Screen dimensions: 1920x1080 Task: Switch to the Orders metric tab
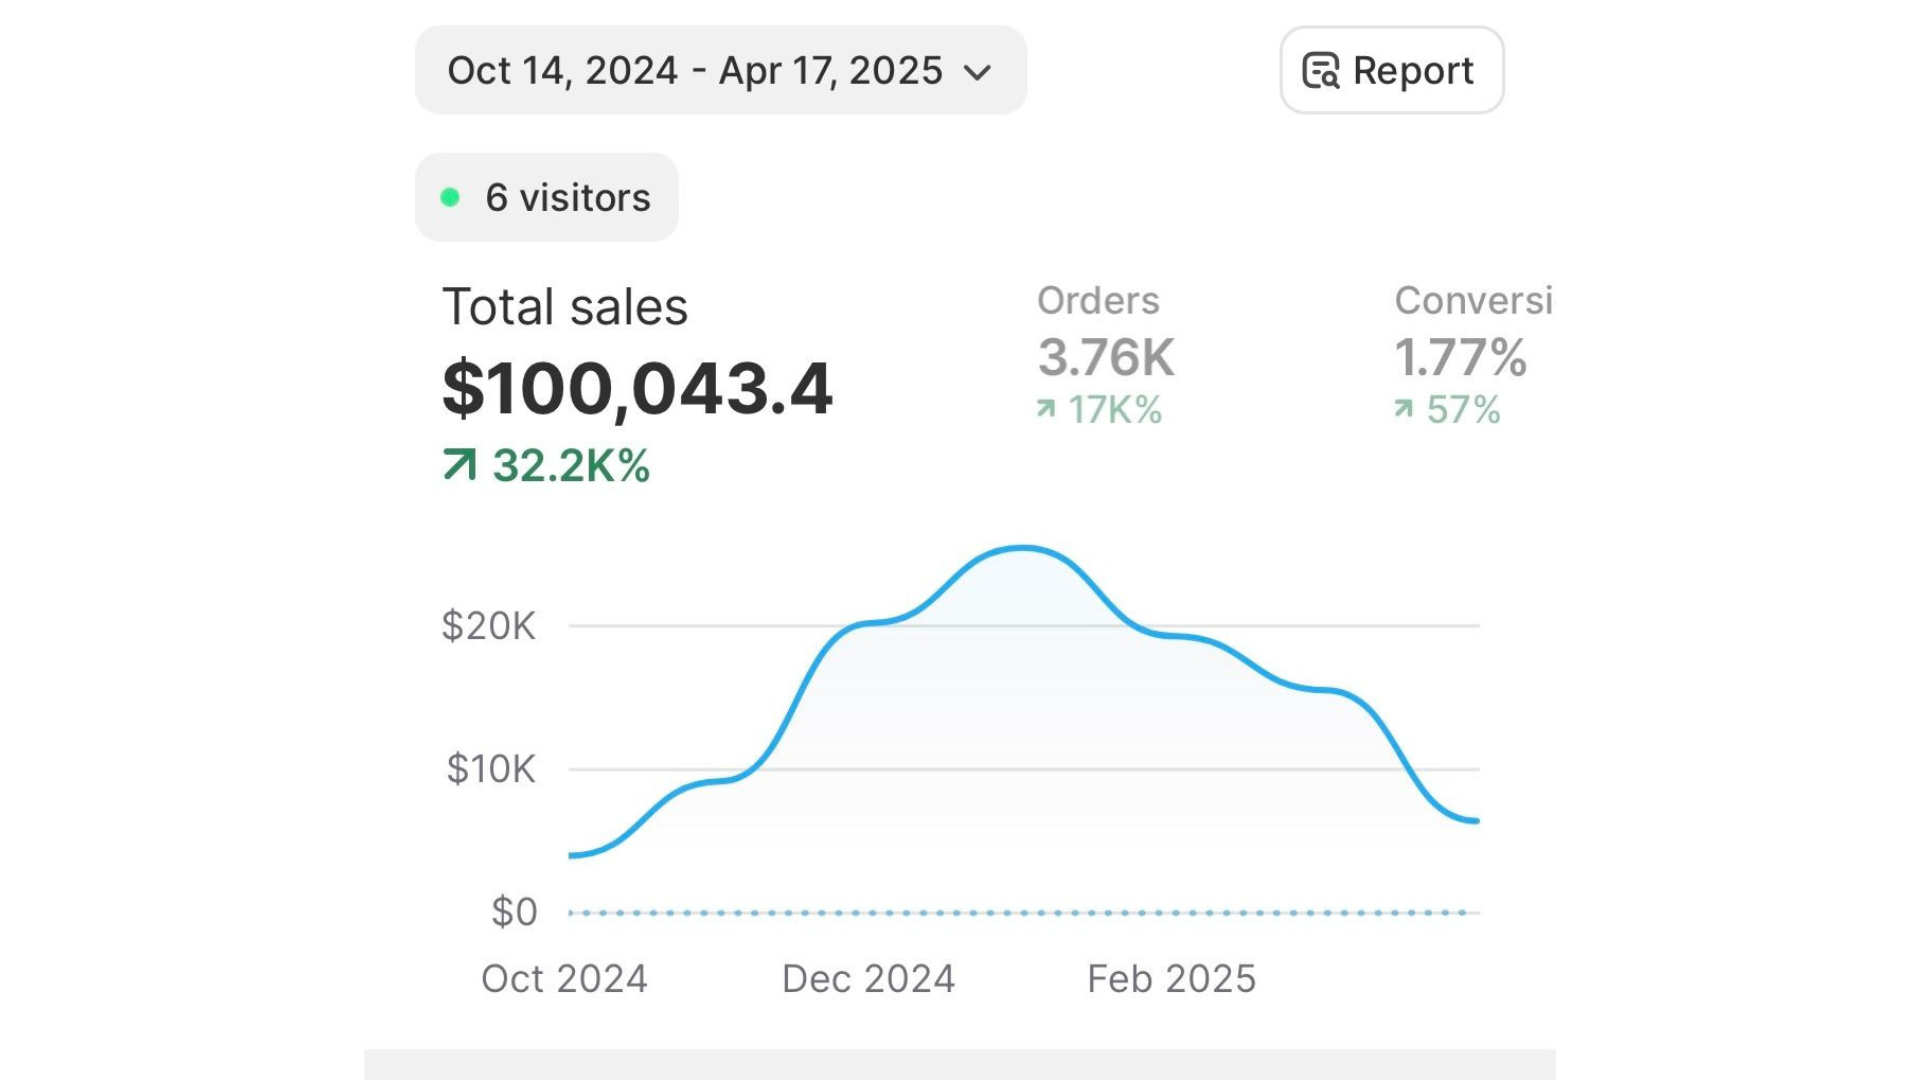[1098, 301]
